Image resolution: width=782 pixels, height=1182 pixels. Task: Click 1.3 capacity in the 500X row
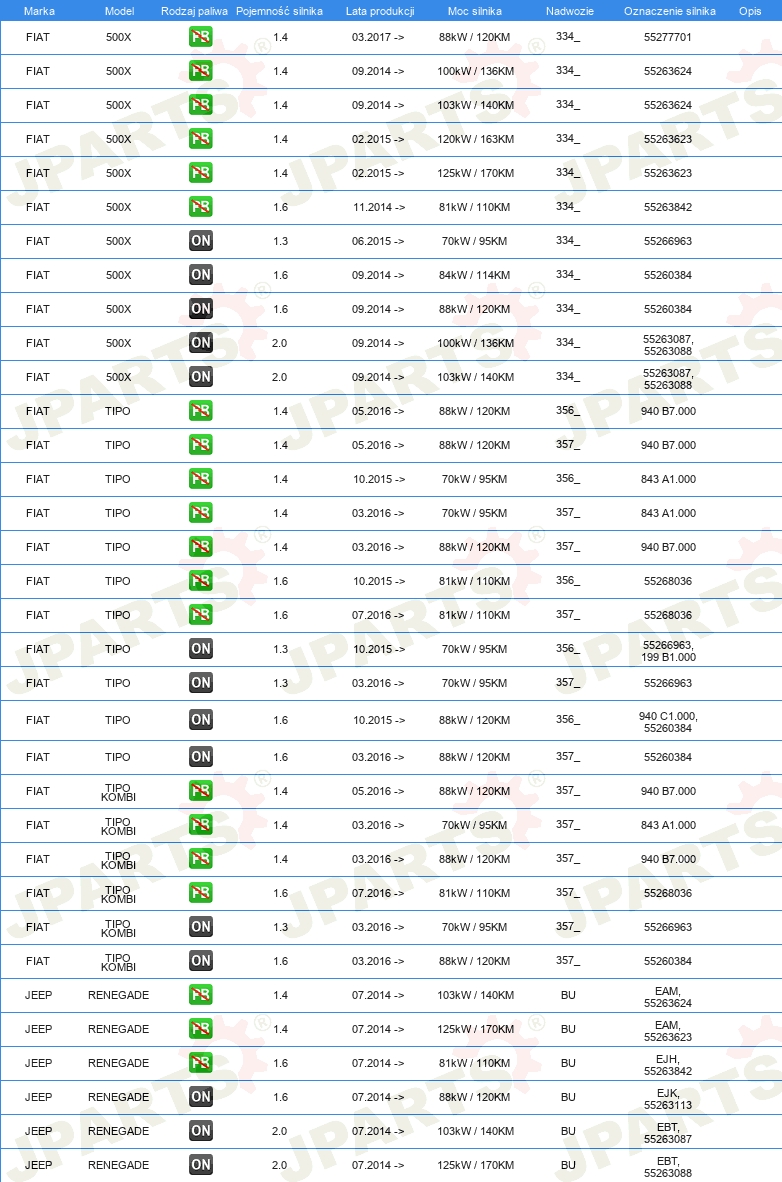click(x=281, y=240)
